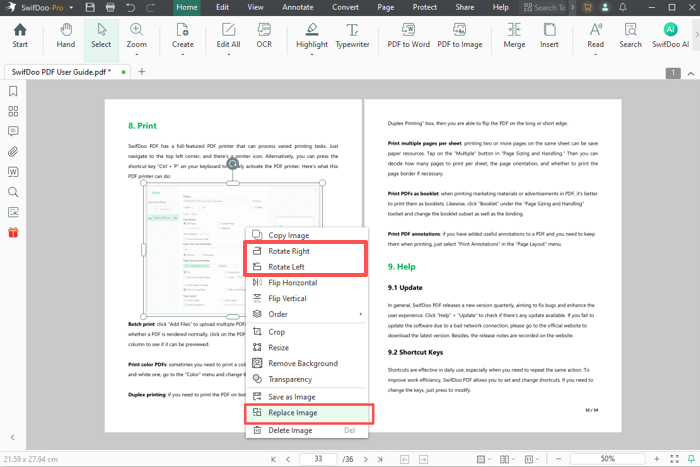Click the page number field showing 33
Viewport: 700px width, 467px height.
318,459
